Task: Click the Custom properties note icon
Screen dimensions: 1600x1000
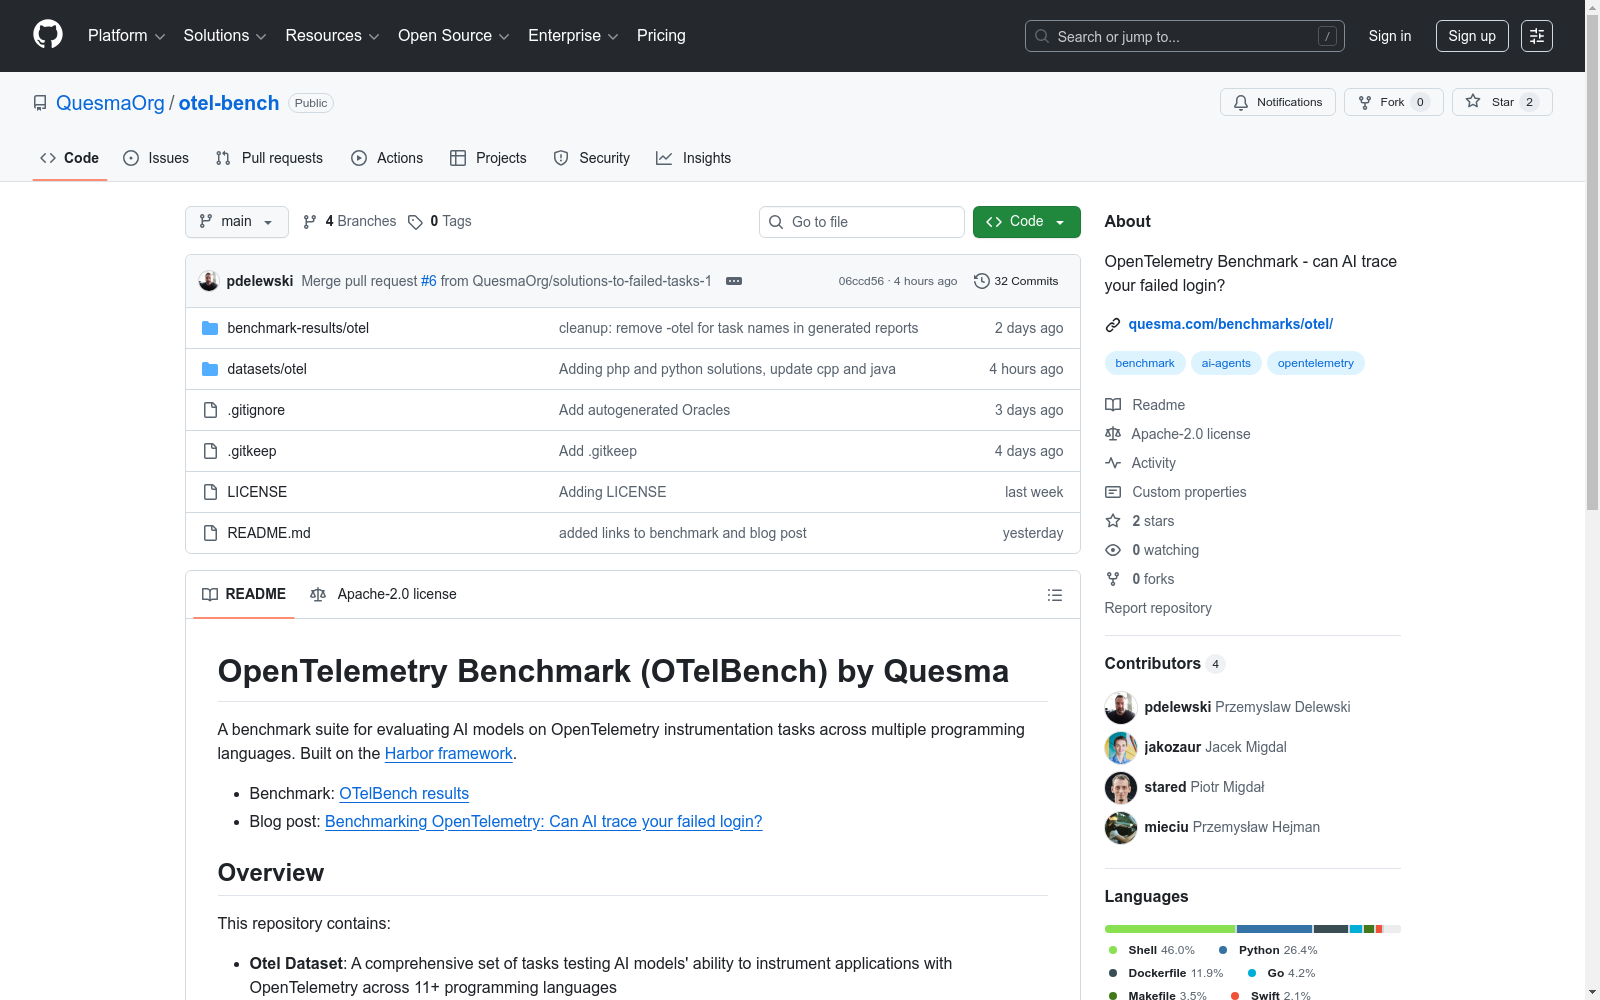Action: (1113, 492)
